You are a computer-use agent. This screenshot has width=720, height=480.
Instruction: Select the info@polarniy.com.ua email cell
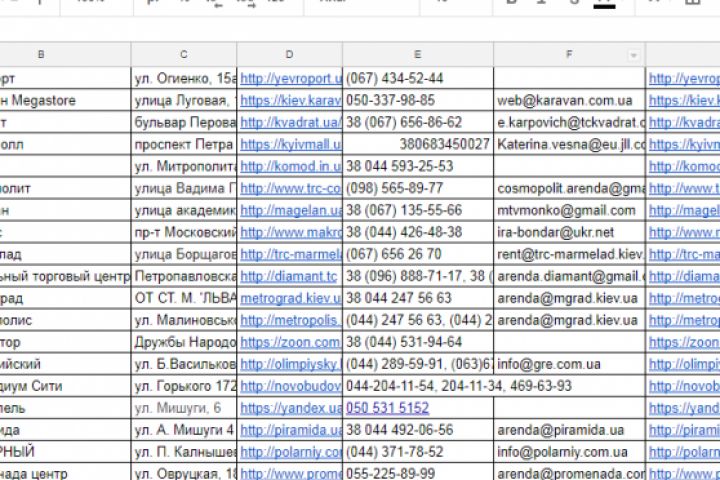pyautogui.click(x=569, y=452)
